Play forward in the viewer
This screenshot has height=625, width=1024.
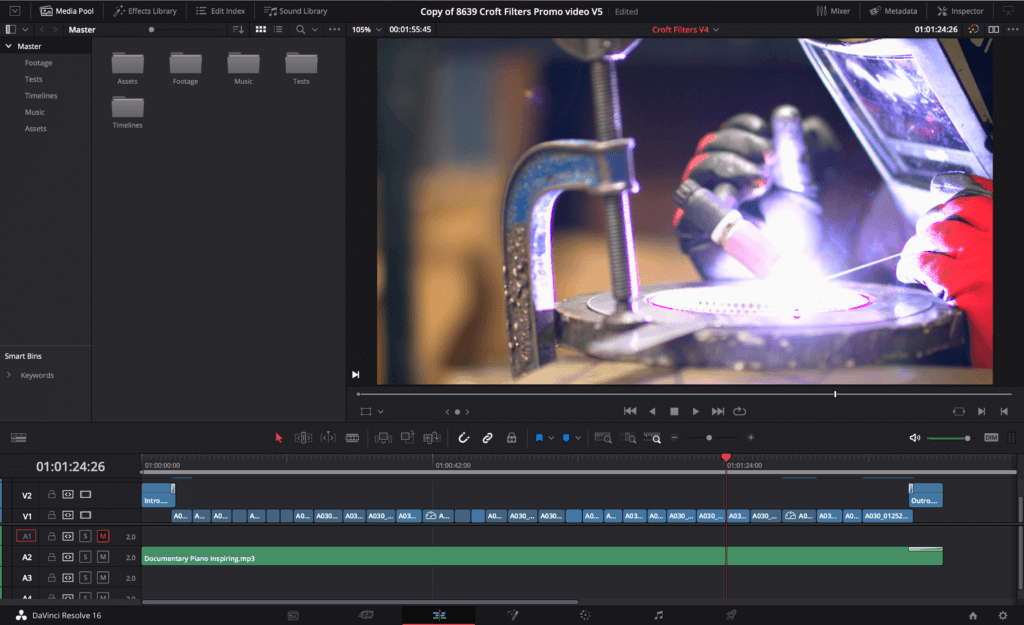pyautogui.click(x=696, y=411)
